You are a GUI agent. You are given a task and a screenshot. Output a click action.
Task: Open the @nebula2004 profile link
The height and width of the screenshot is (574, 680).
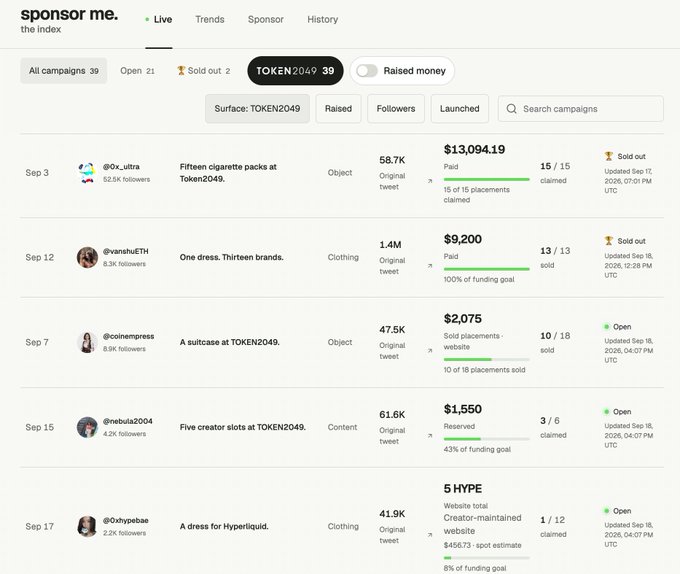128,421
